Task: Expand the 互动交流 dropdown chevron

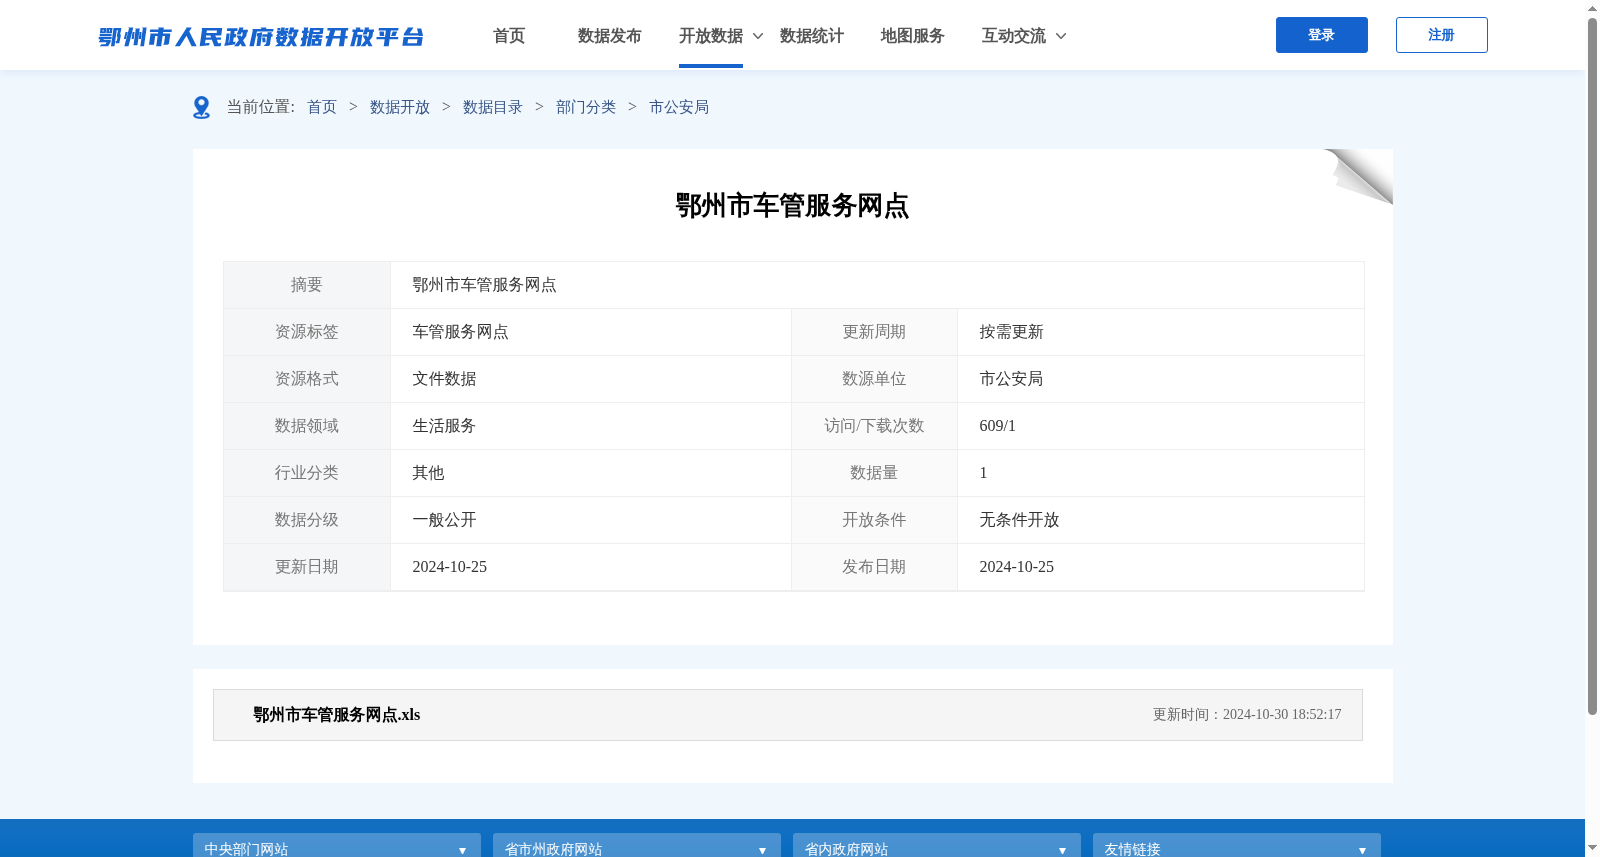Action: click(x=1061, y=36)
